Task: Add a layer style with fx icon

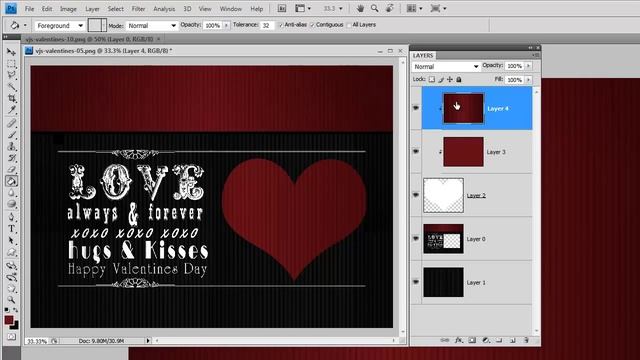Action: tap(458, 340)
